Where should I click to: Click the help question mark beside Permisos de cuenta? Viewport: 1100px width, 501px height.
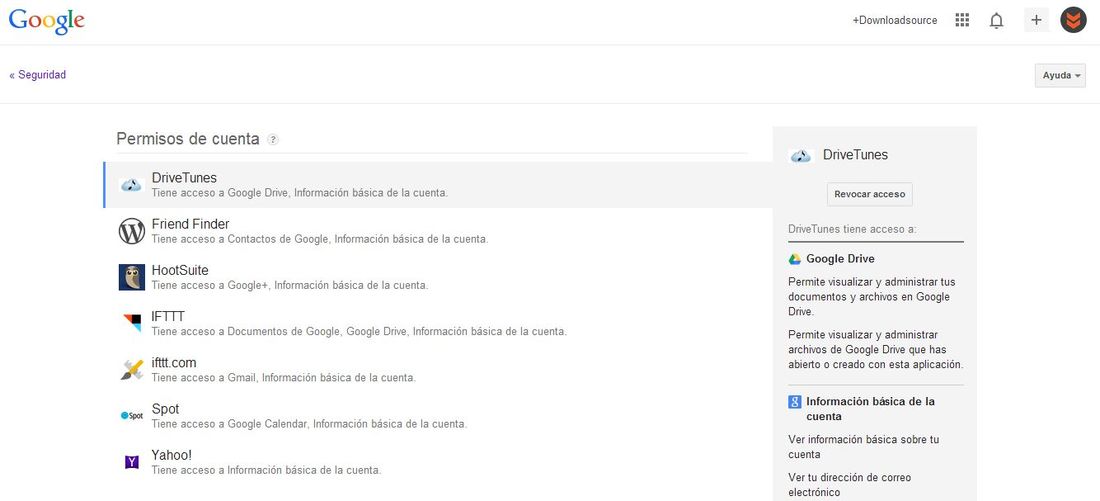point(273,140)
